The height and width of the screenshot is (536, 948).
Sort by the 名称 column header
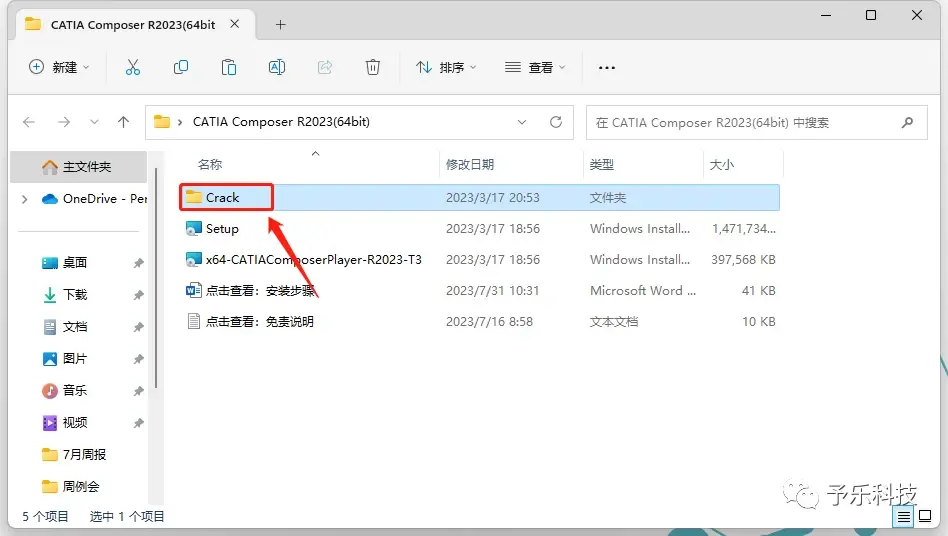click(x=210, y=164)
